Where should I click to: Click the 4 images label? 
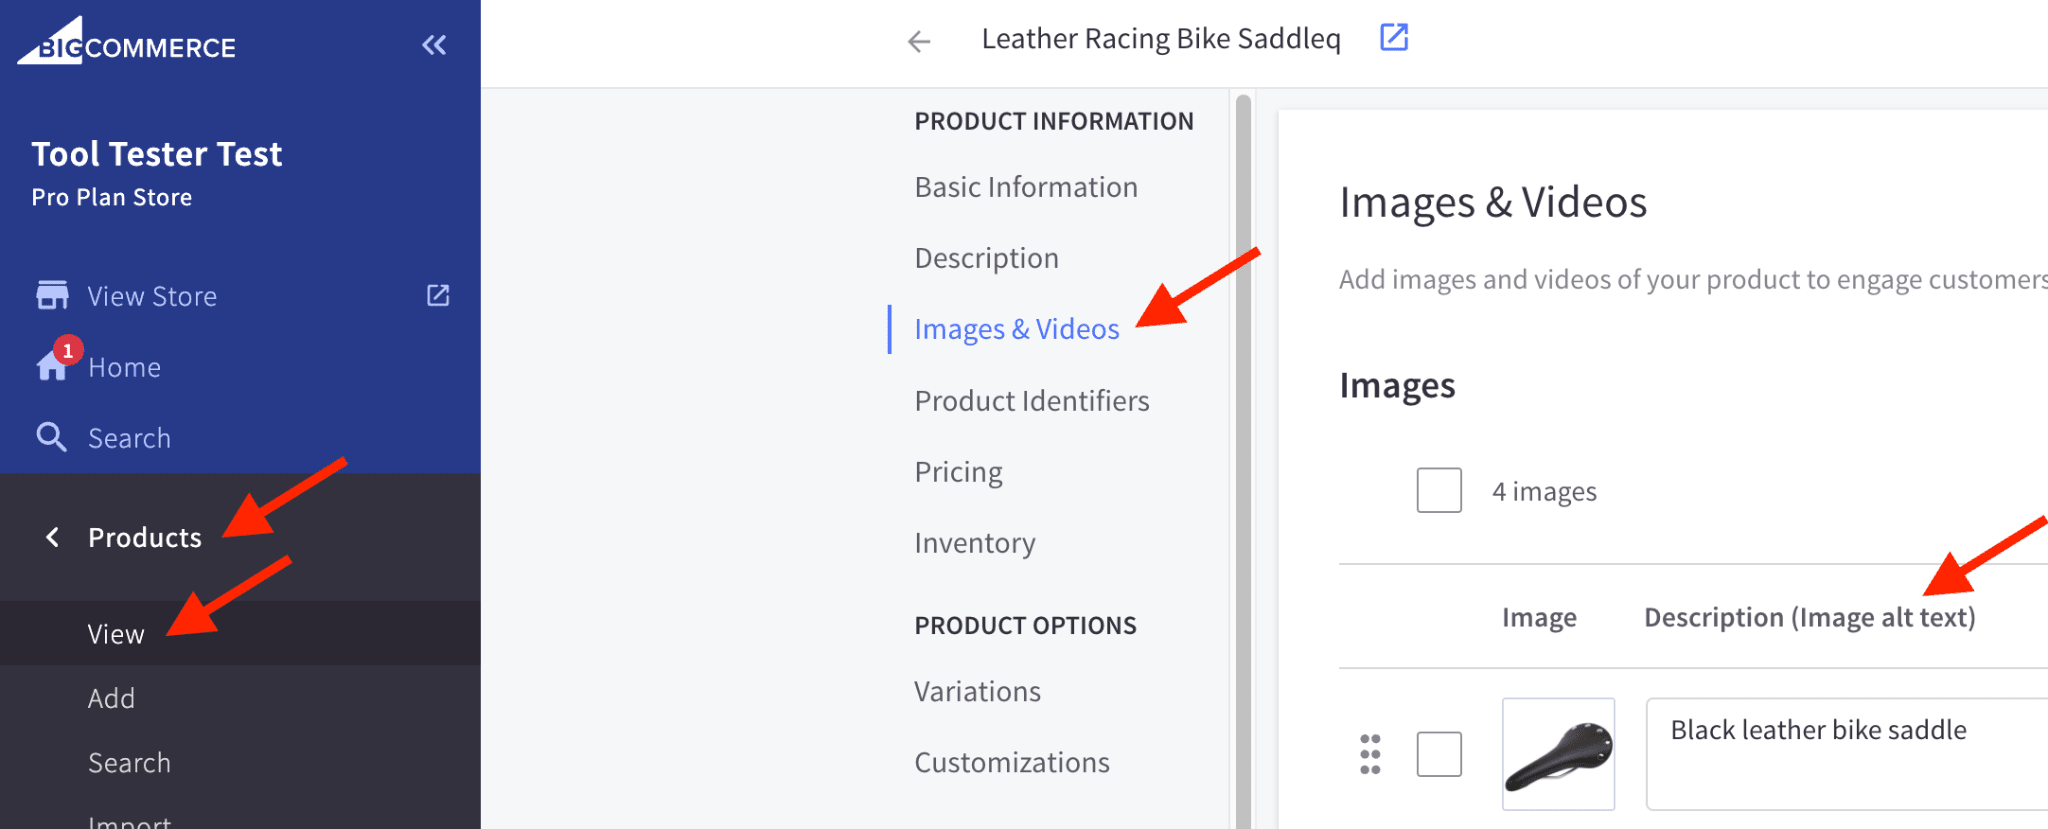click(x=1544, y=491)
